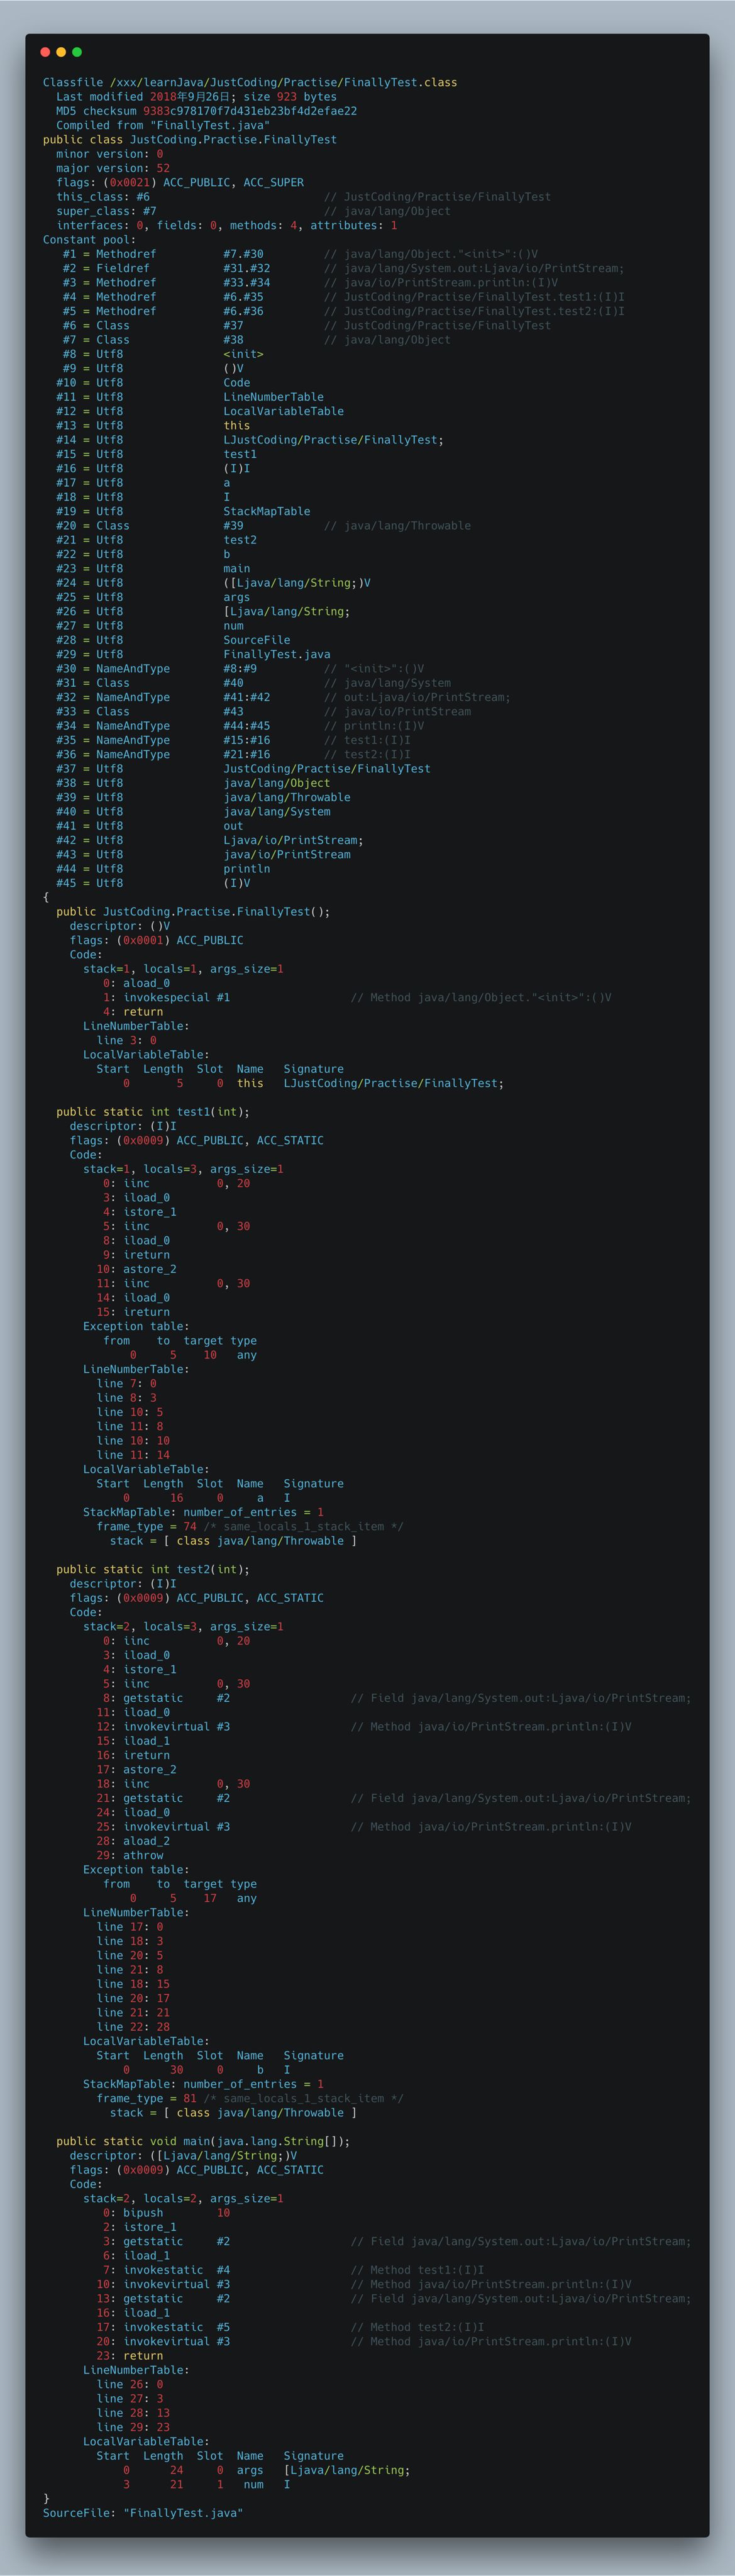Viewport: 735px width, 2576px height.
Task: Select instruction '10: astore_2' in test1
Action: (x=136, y=1270)
